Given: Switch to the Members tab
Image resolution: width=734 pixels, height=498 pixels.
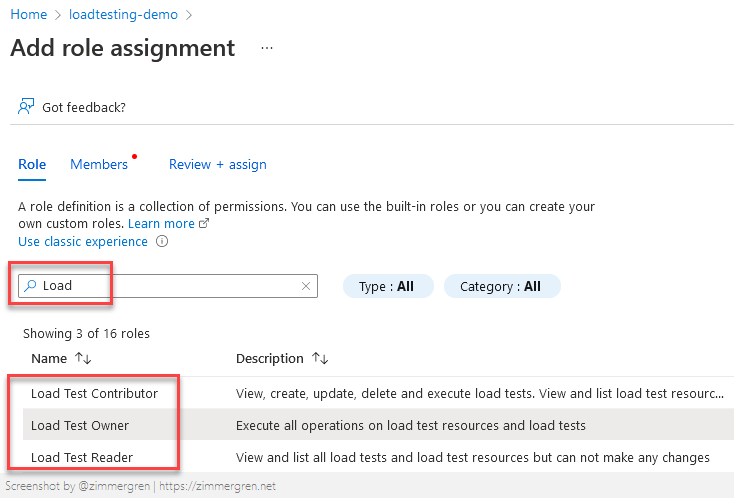Looking at the screenshot, I should tap(99, 164).
